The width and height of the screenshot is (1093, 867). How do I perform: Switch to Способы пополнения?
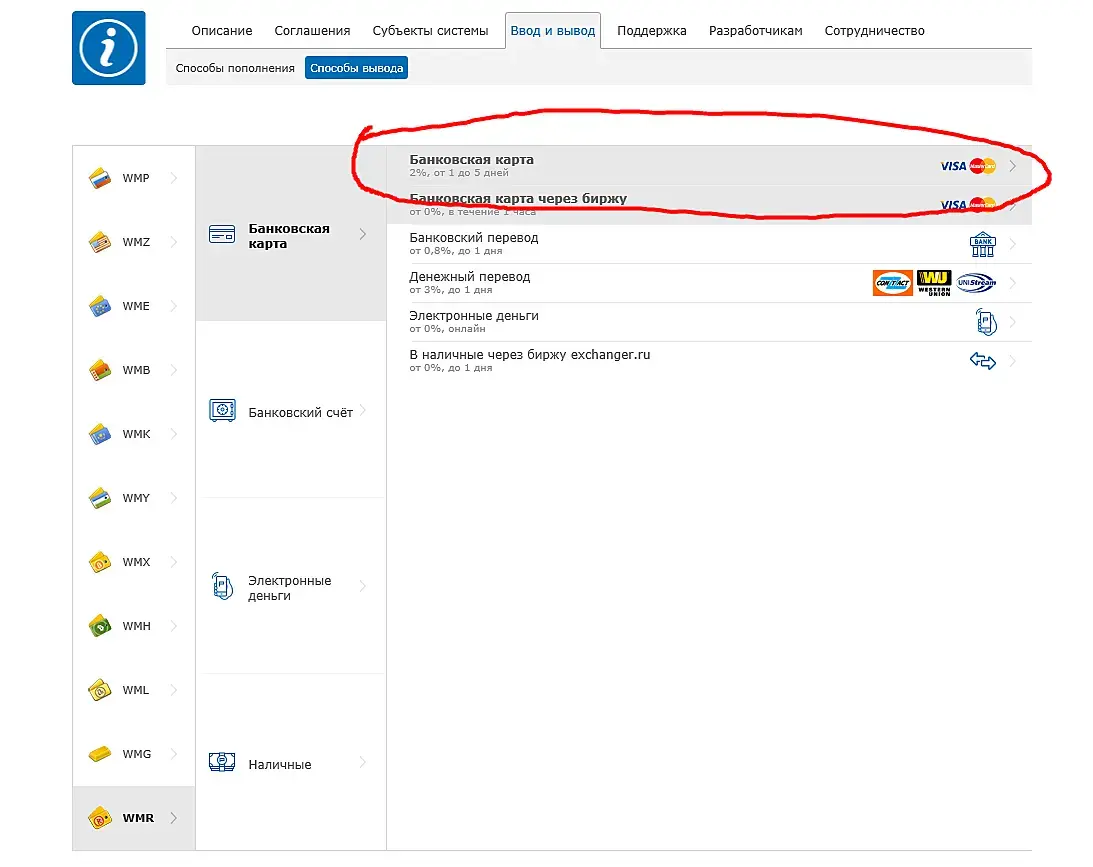[235, 68]
